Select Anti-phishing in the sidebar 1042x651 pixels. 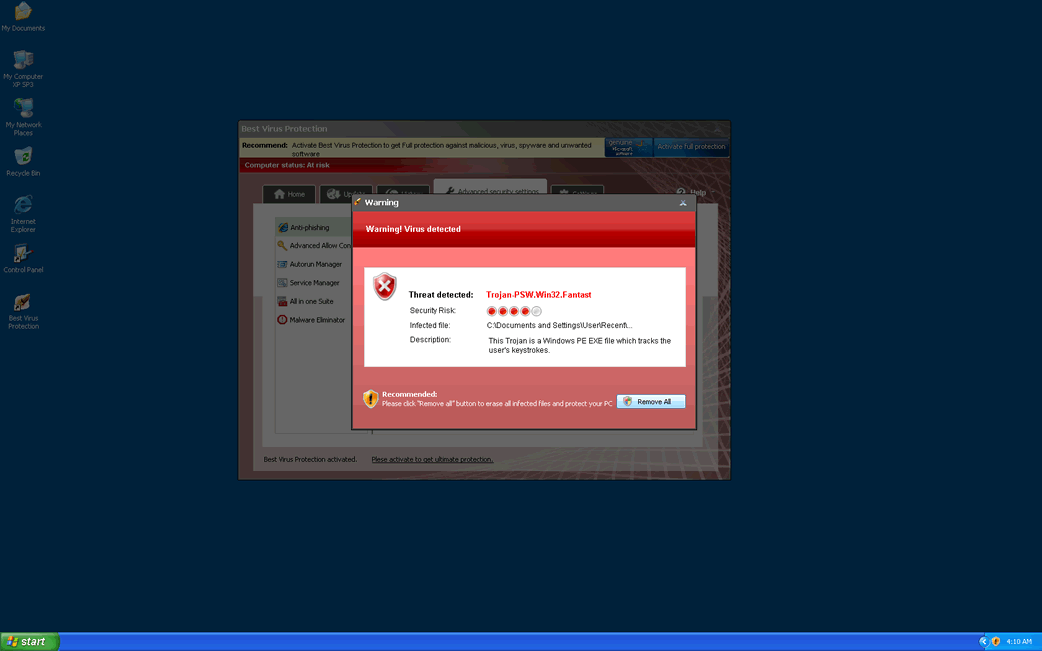tap(308, 228)
